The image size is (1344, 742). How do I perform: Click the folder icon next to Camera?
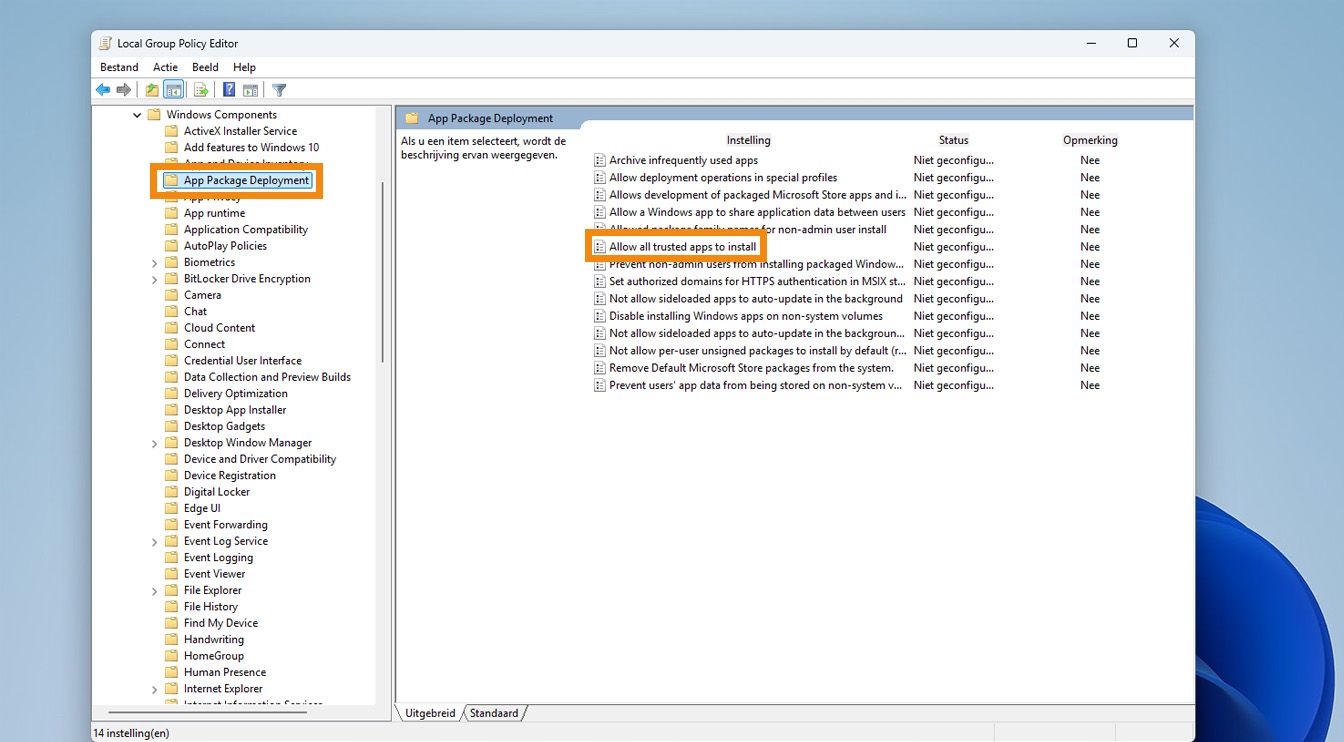[x=171, y=295]
